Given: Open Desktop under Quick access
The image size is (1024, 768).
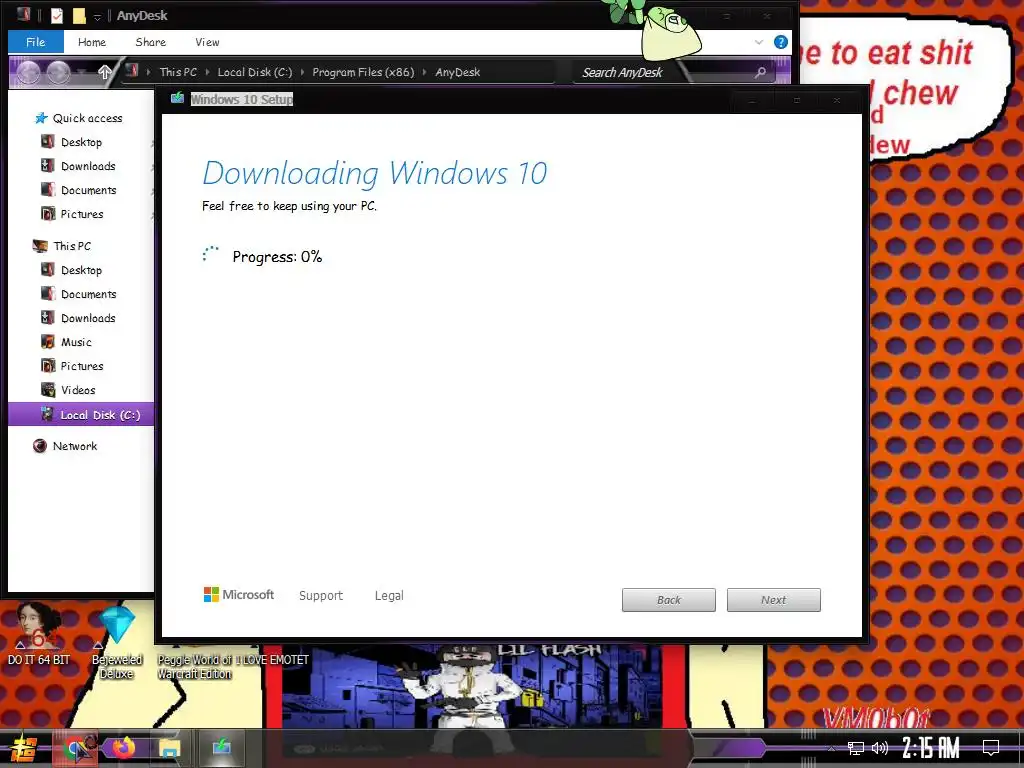Looking at the screenshot, I should pos(81,142).
